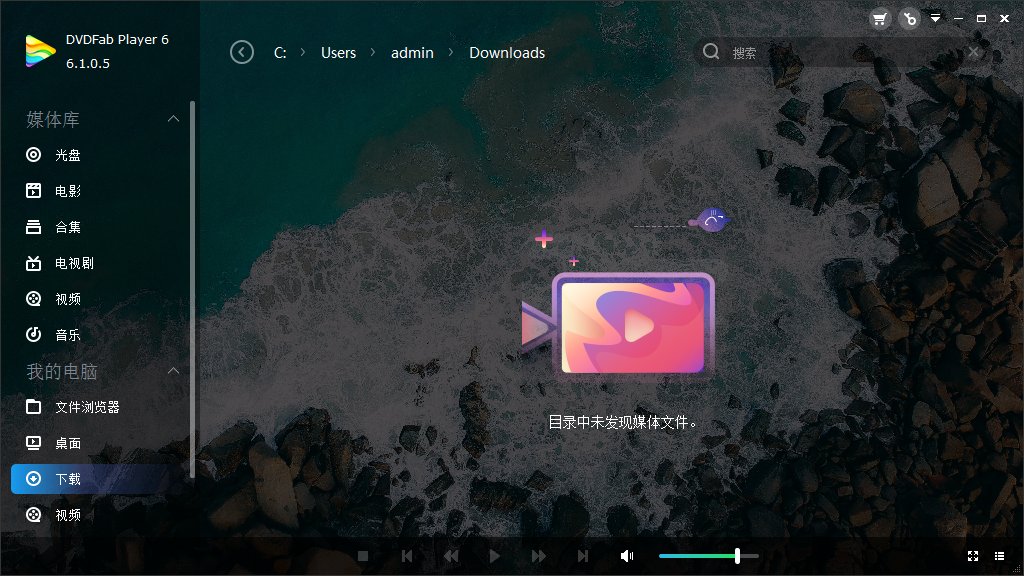Screen dimensions: 1024x576
Task: Switch to the 桌面 (Desktop) view
Action: point(32,443)
